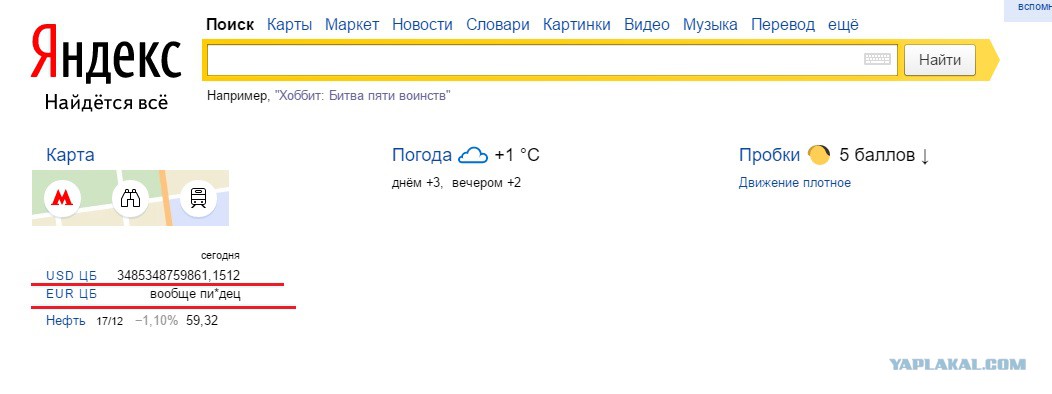
Task: Click the weather cloud icon
Action: coord(473,156)
